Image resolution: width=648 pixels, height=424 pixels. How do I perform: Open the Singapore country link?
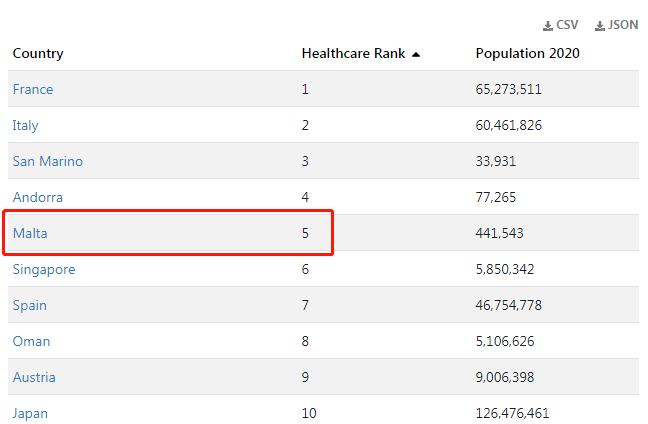[x=44, y=269]
